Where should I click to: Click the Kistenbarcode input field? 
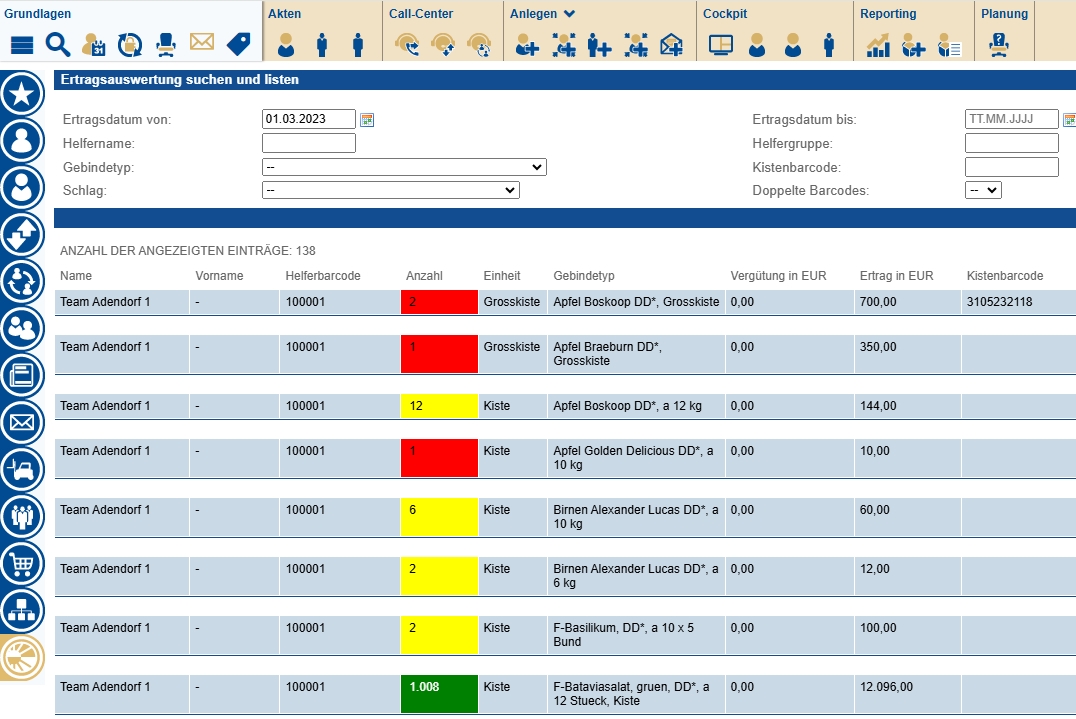[1011, 167]
